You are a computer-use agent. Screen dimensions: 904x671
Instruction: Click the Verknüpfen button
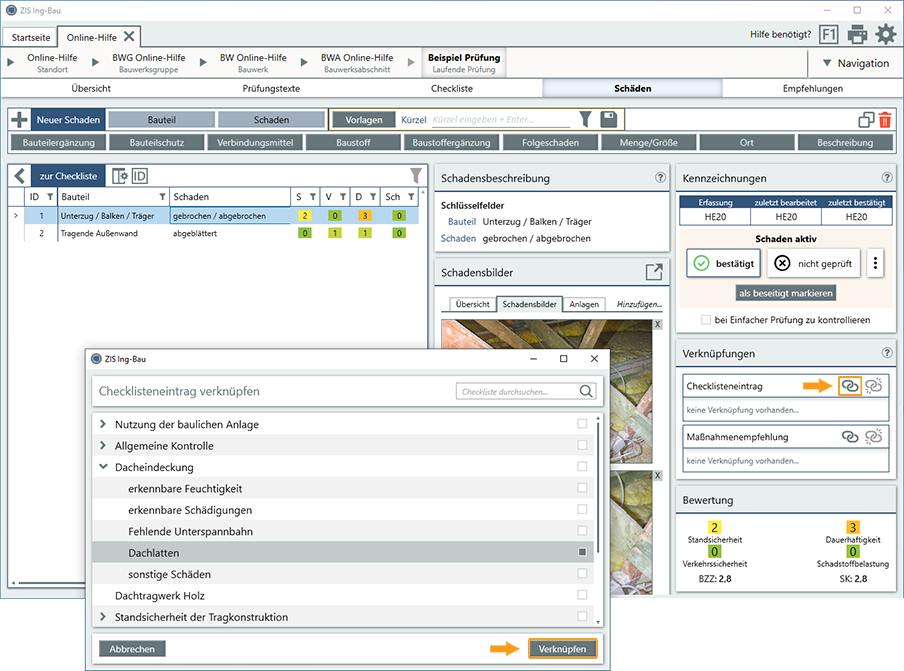562,649
